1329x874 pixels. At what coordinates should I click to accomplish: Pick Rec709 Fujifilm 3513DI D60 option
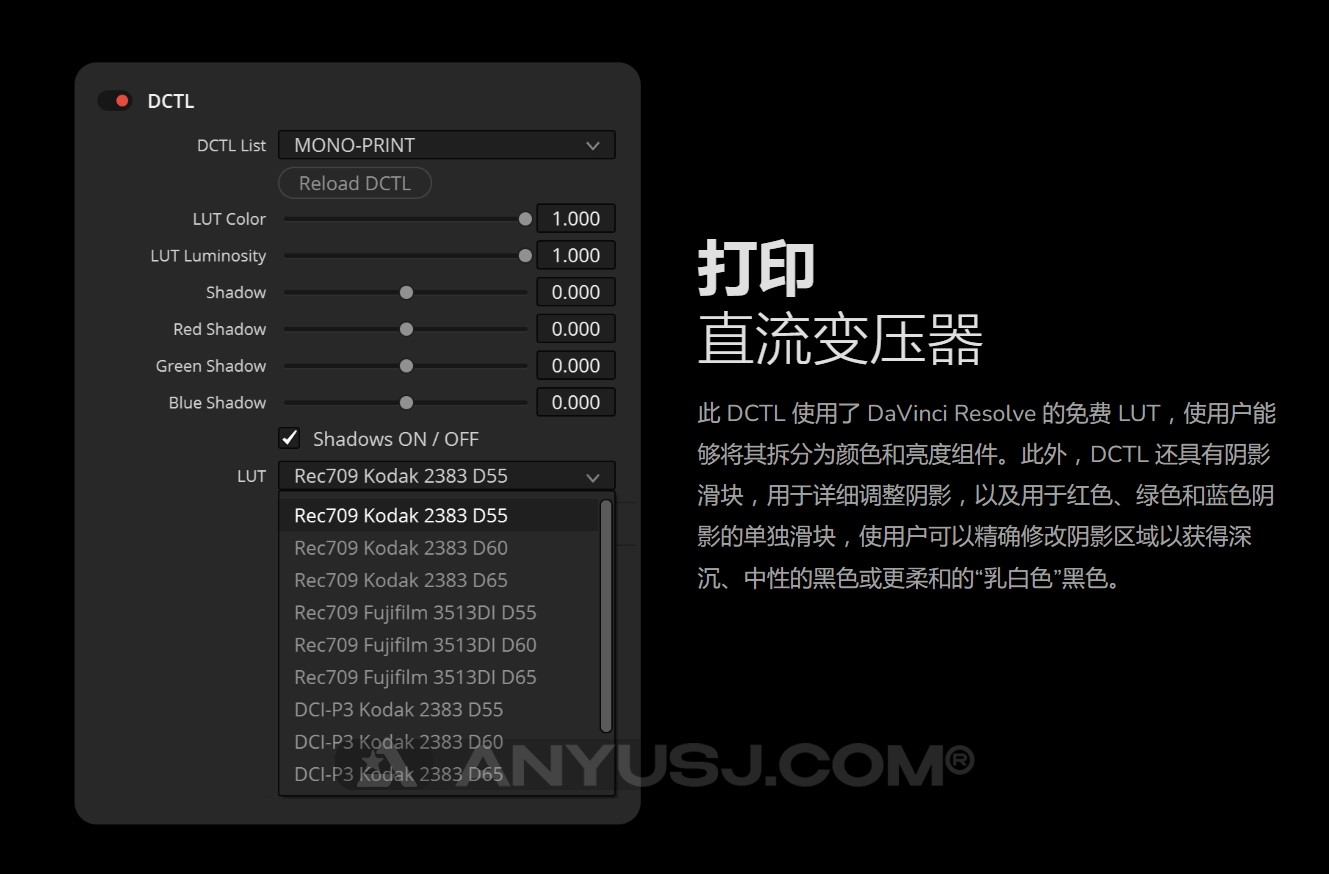coord(439,645)
